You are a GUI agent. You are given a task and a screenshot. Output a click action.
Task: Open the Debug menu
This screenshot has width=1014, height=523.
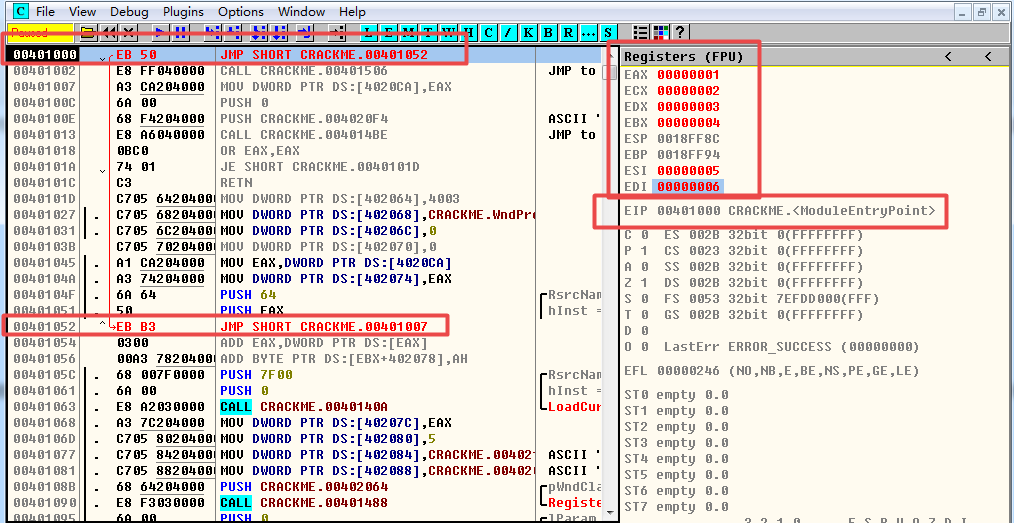tap(129, 12)
